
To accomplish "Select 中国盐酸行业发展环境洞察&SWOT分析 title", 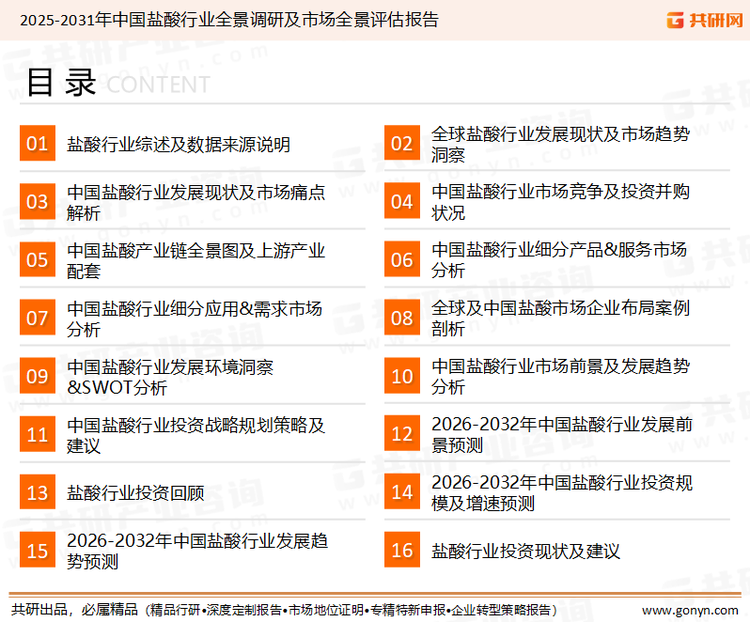I will point(170,377).
